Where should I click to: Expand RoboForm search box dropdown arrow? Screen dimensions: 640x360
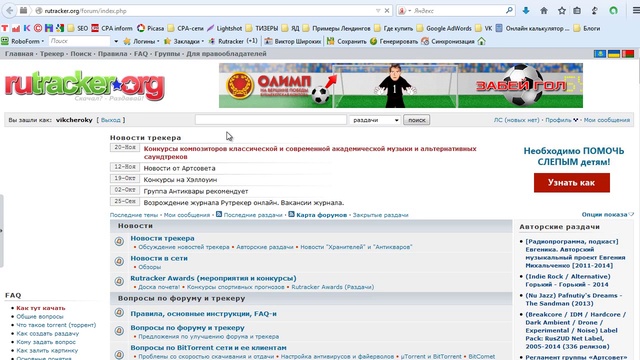pyautogui.click(x=116, y=41)
